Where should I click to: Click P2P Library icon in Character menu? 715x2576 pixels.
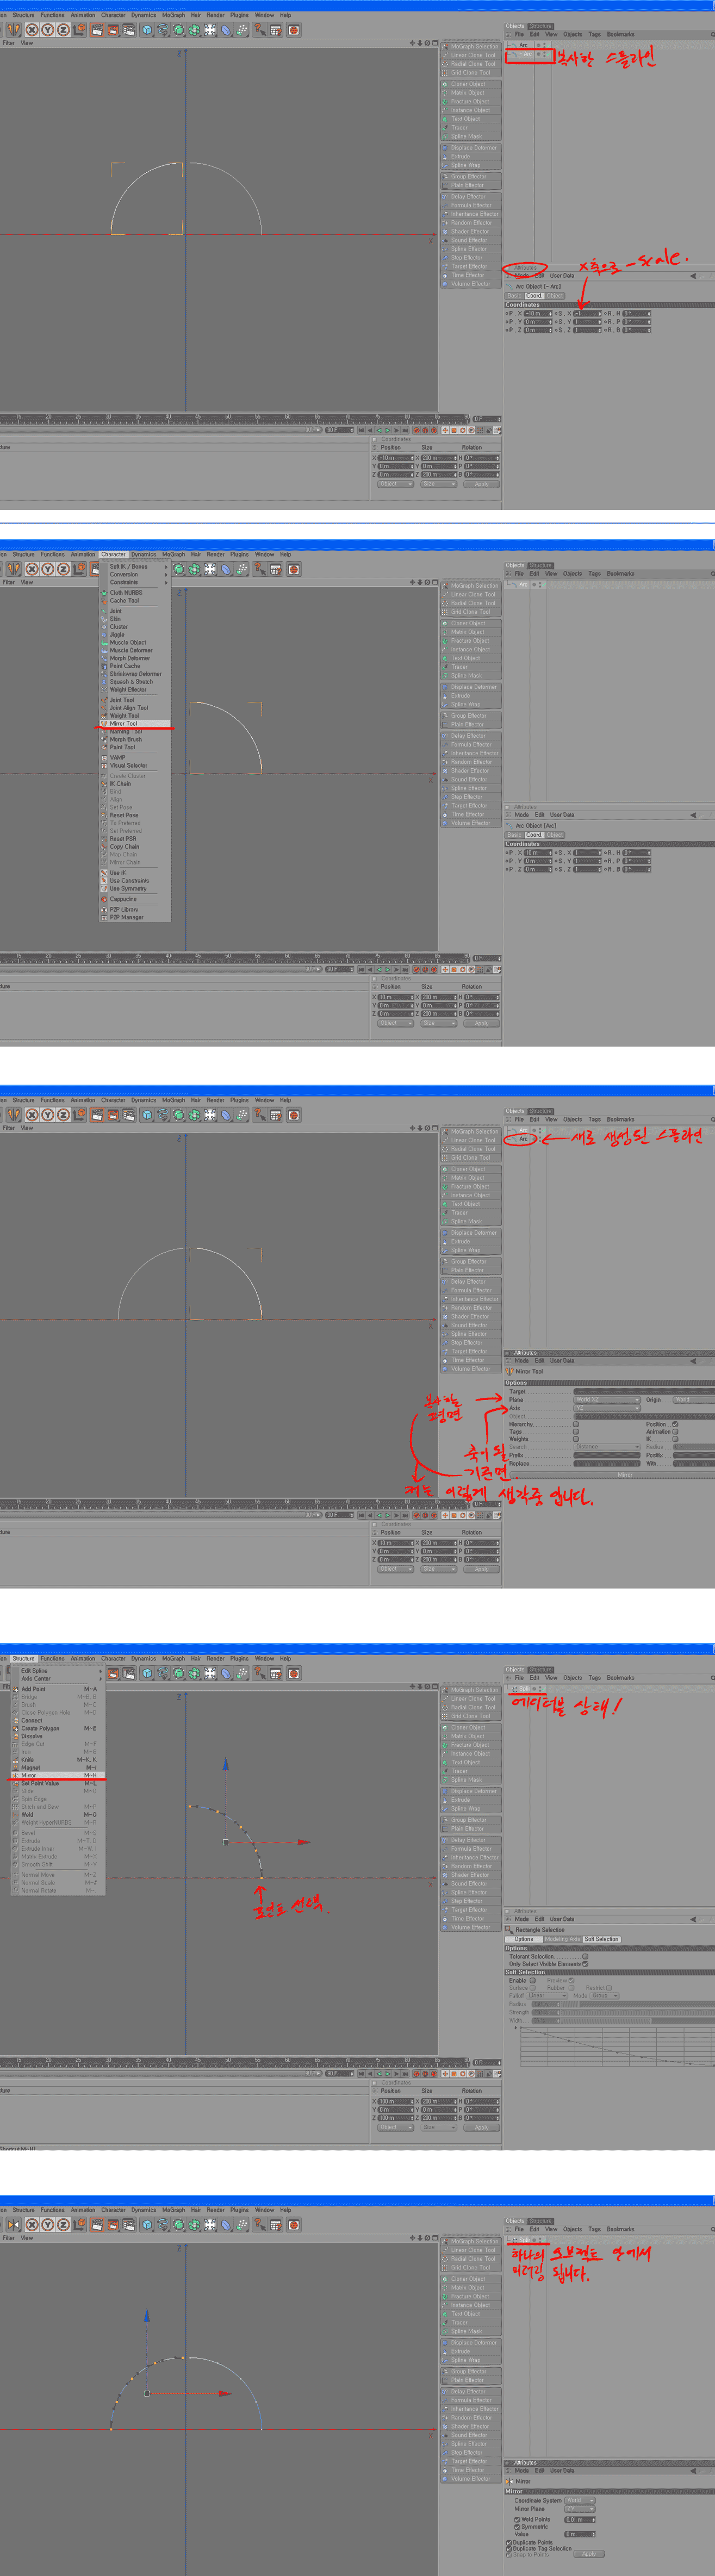[x=103, y=909]
